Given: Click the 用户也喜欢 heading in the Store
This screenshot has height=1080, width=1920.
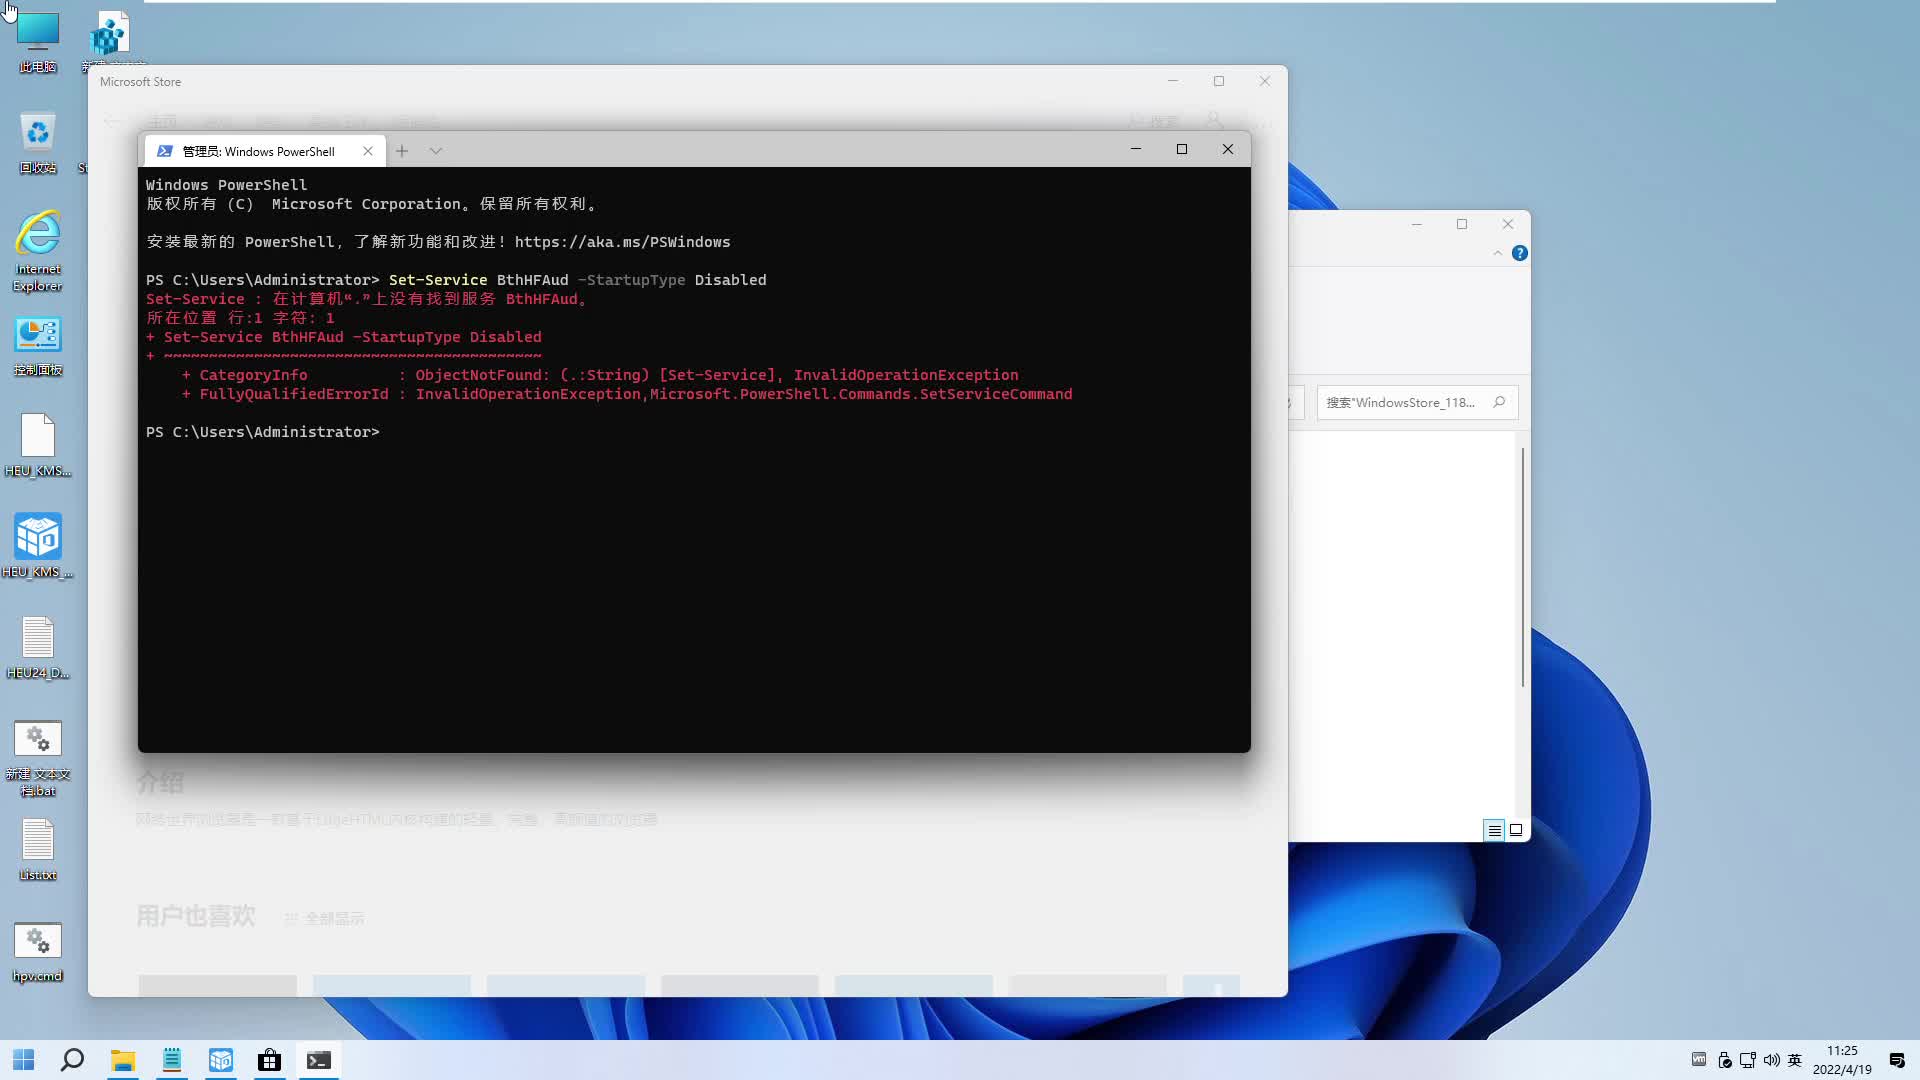Looking at the screenshot, I should point(196,916).
